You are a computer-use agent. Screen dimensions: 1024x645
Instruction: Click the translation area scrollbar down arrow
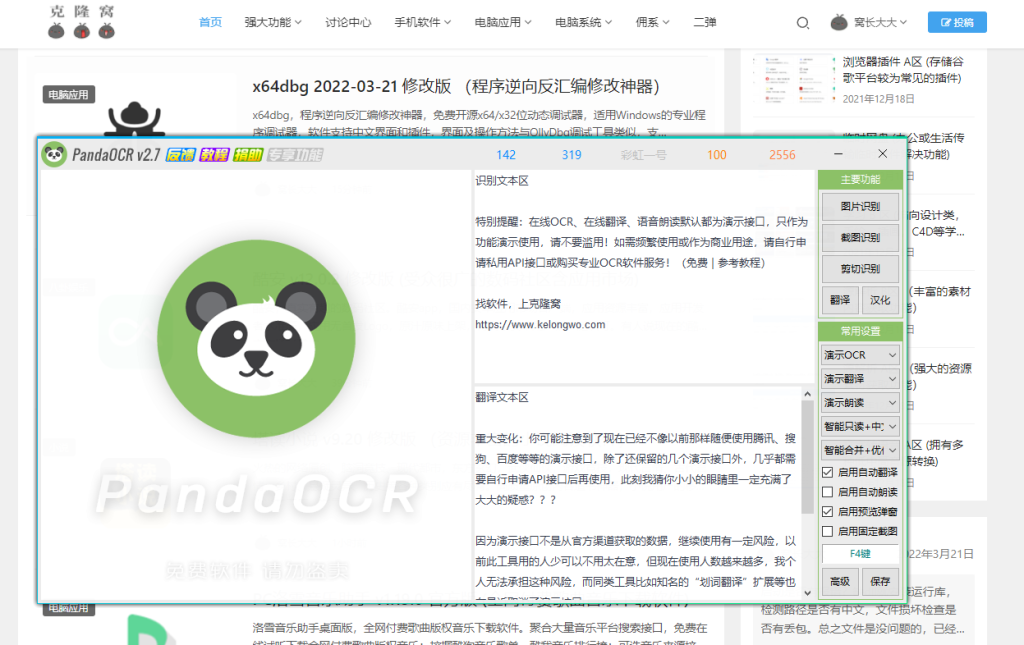click(x=808, y=593)
